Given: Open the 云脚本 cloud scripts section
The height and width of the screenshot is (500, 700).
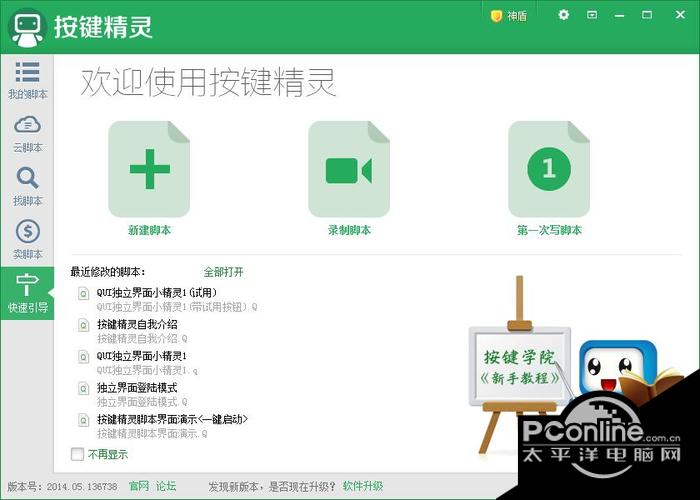Looking at the screenshot, I should tap(27, 133).
